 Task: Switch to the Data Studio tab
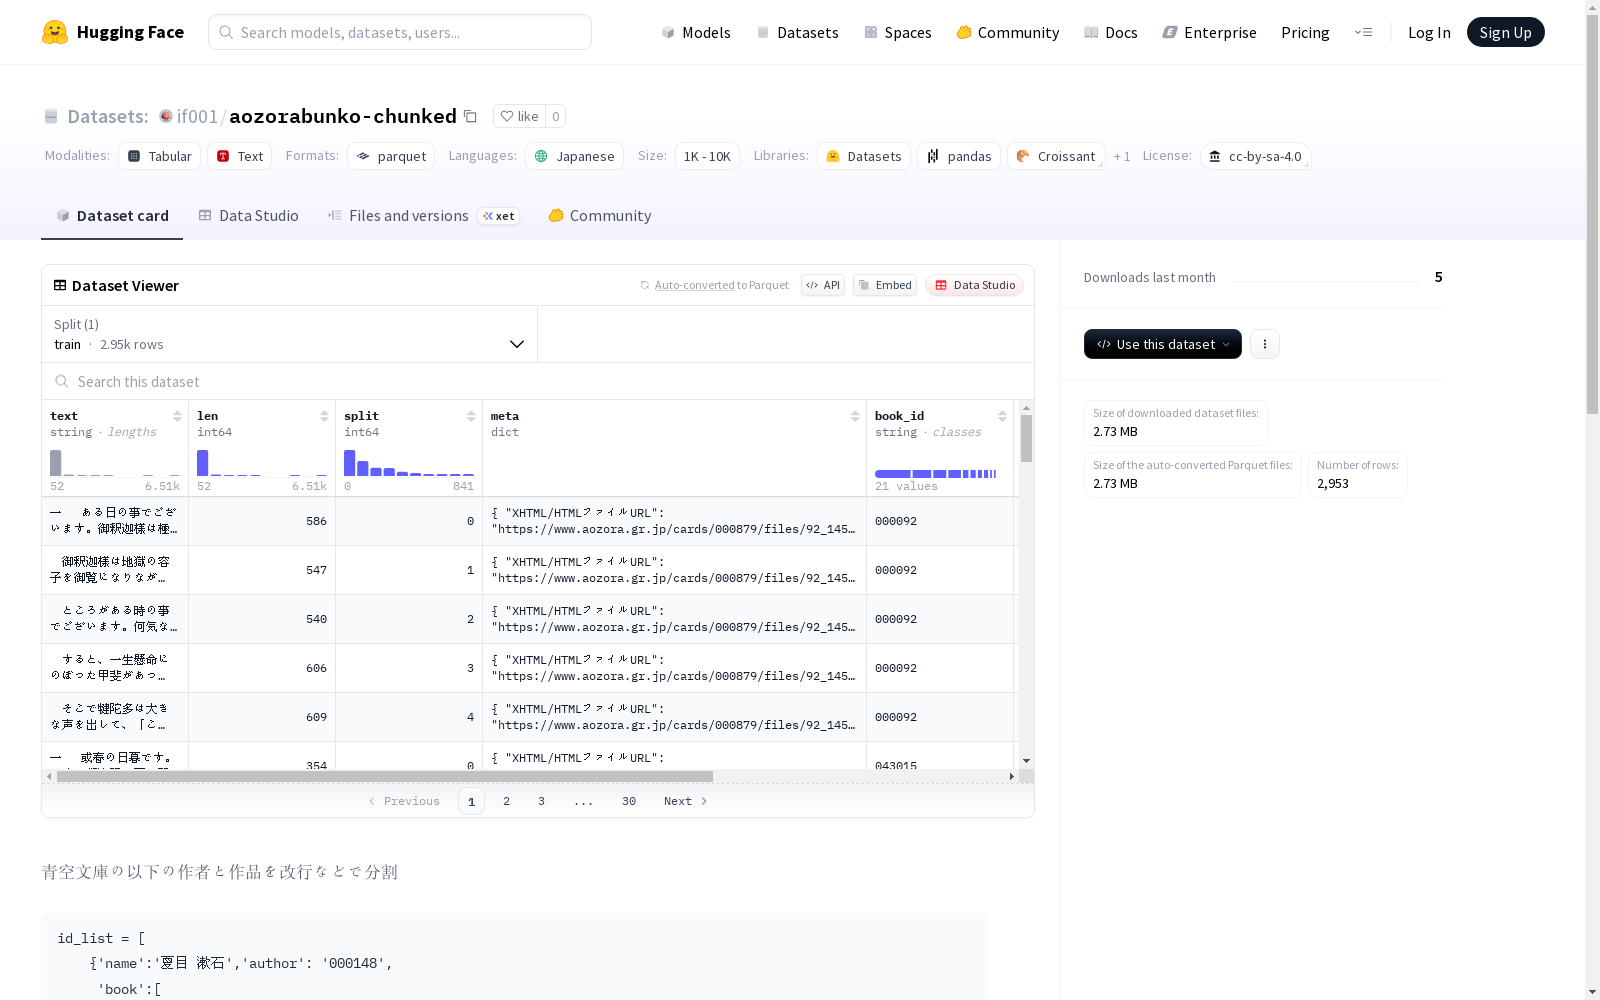click(x=248, y=216)
